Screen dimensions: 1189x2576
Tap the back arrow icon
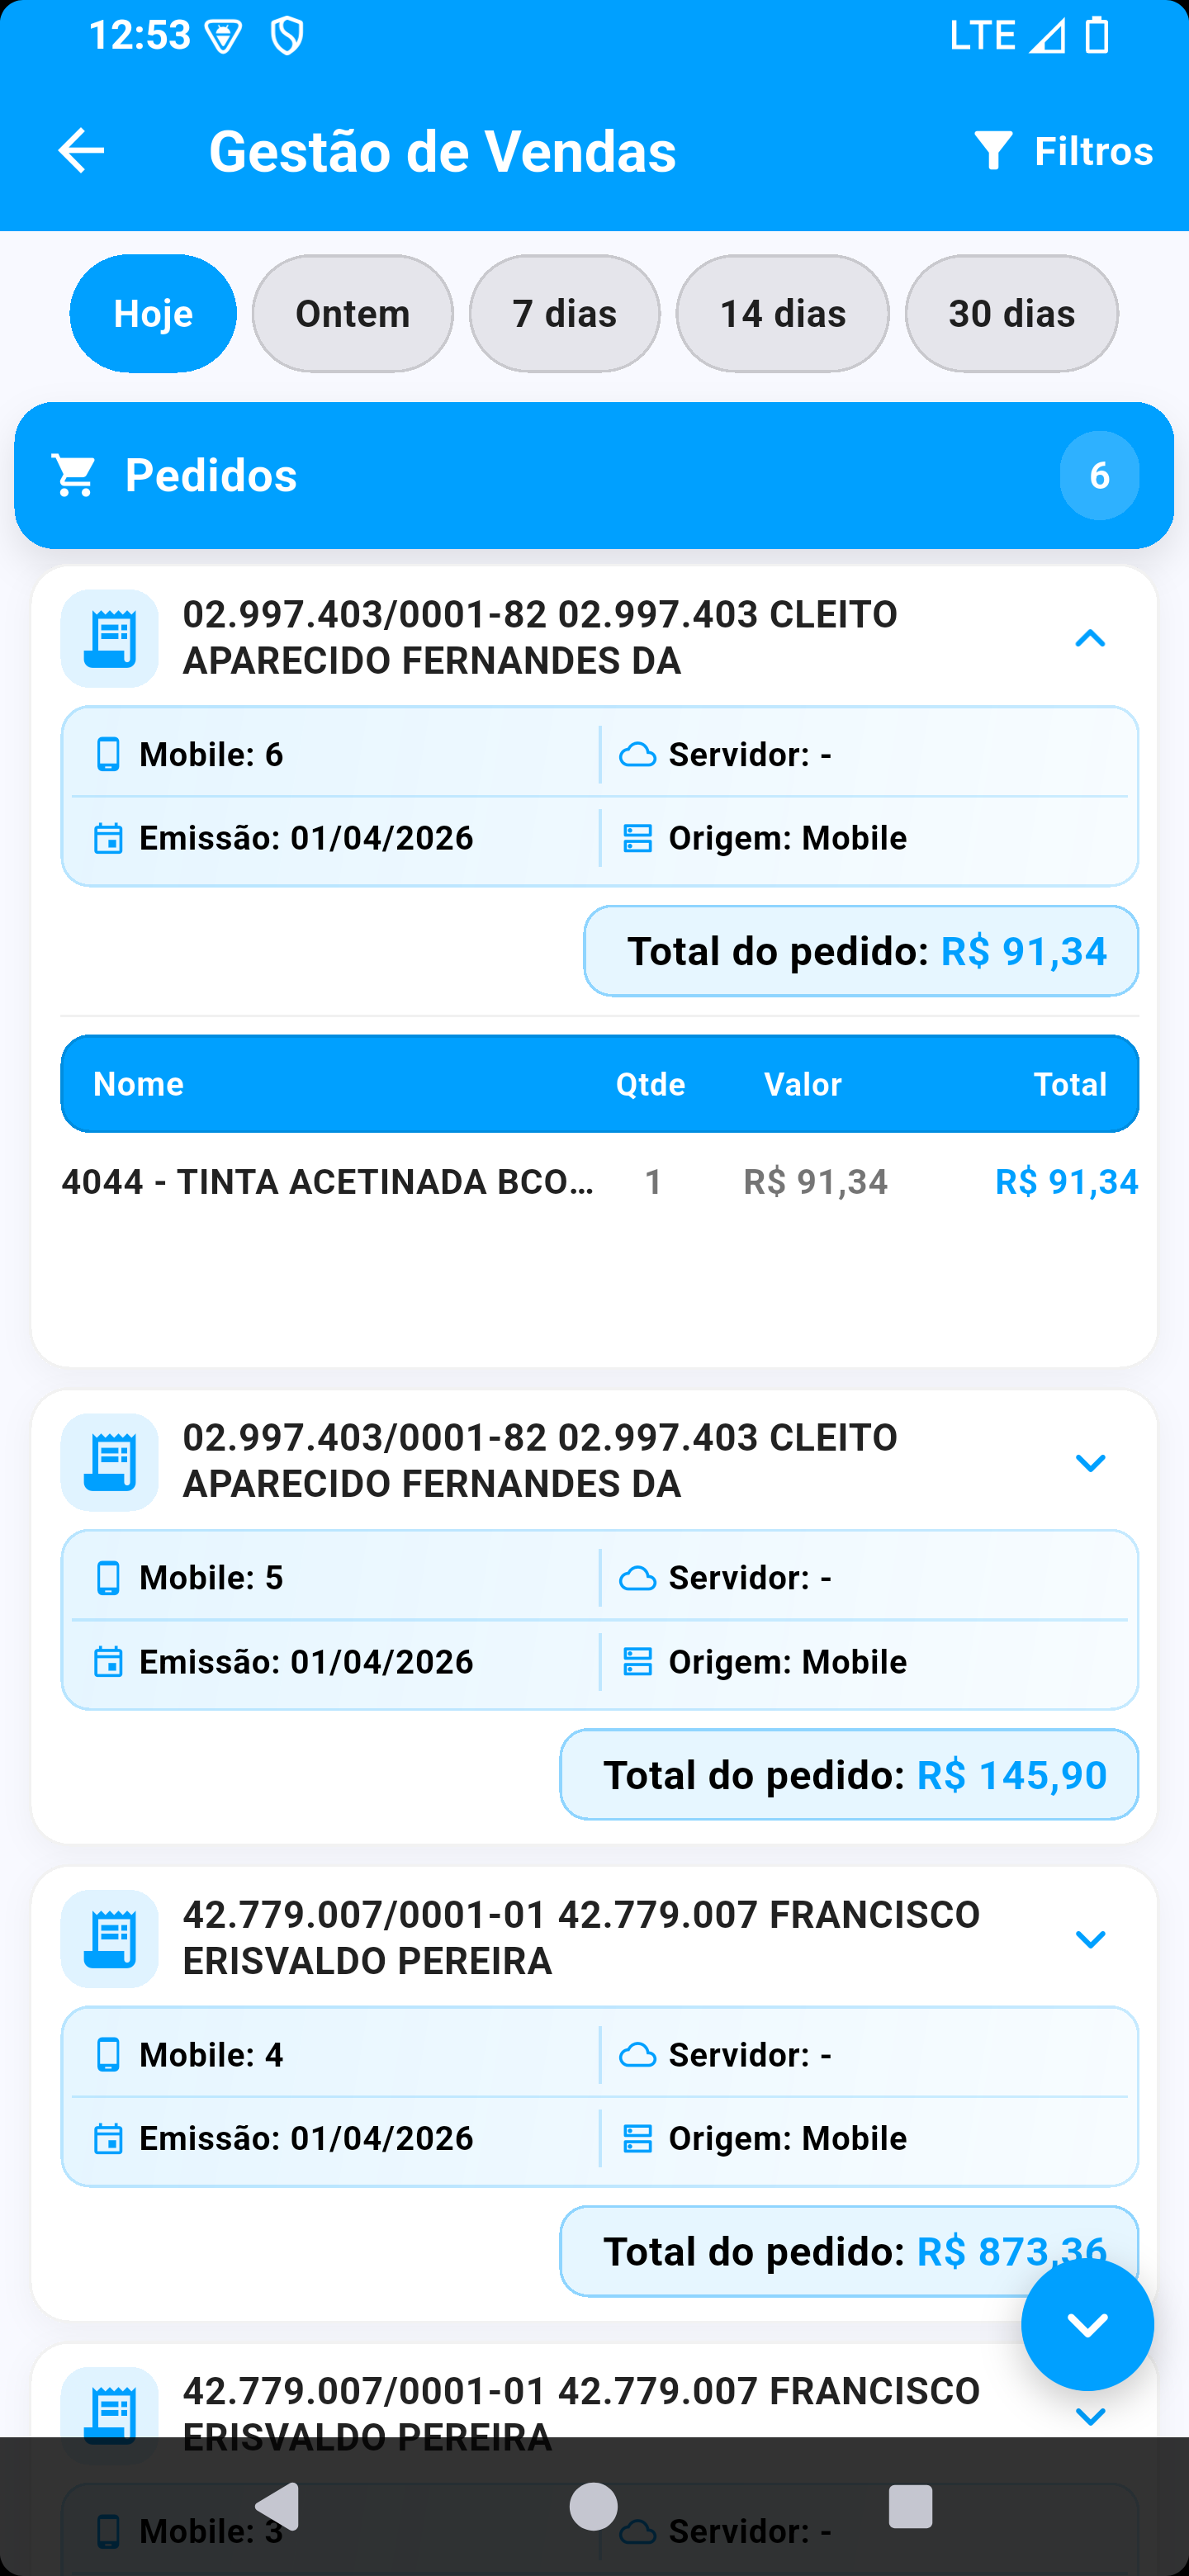[81, 151]
